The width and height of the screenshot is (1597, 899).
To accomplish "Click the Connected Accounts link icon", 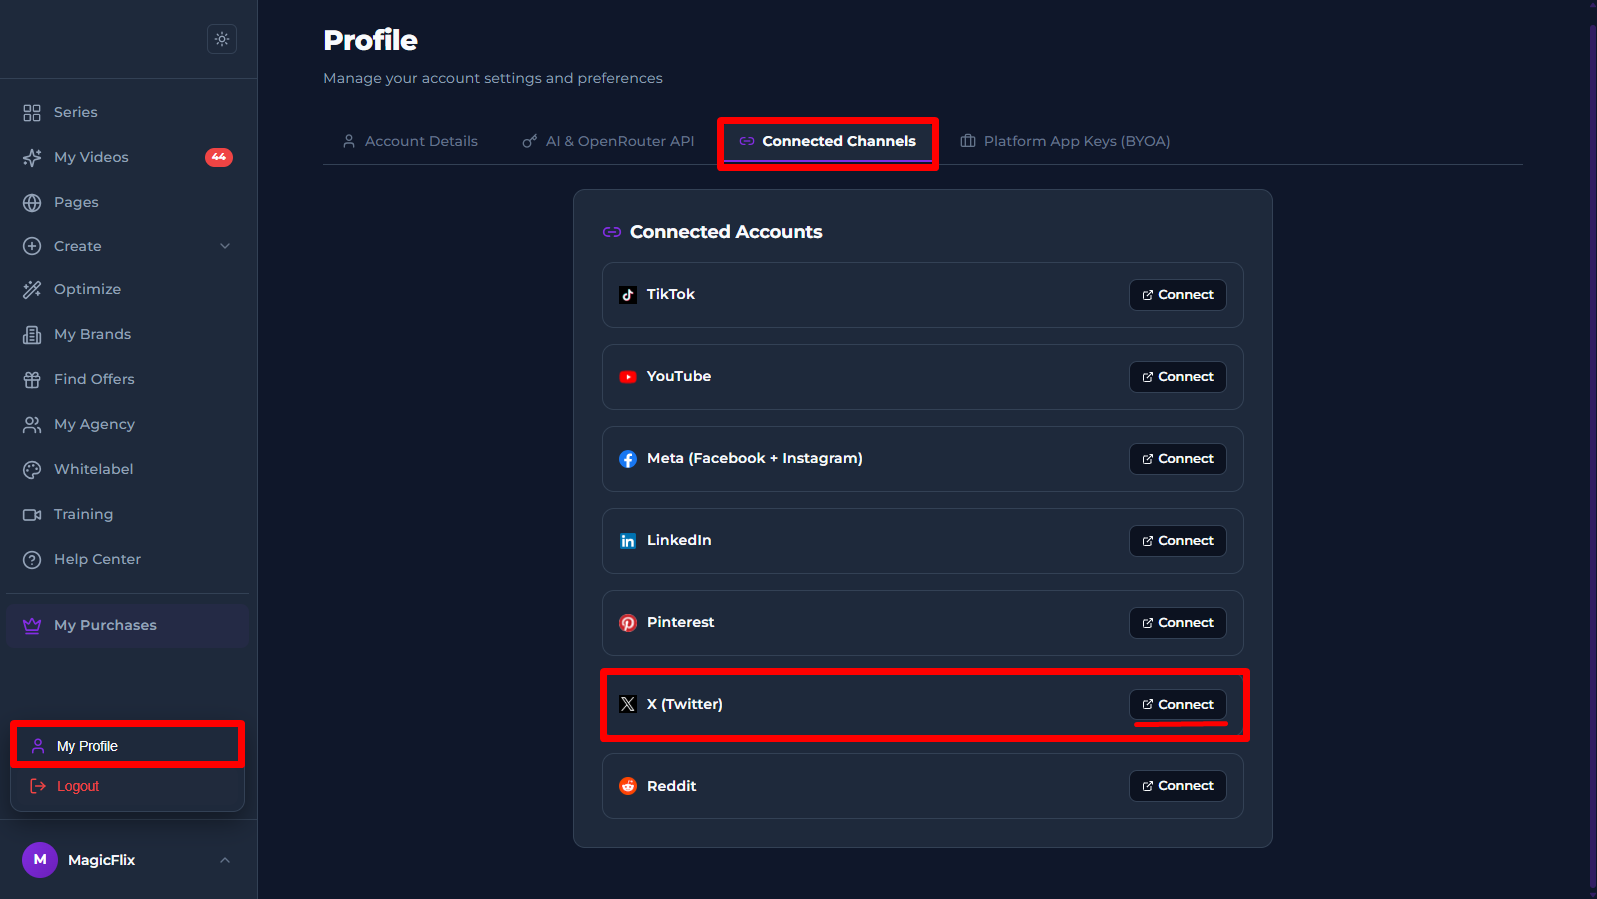I will tap(612, 232).
